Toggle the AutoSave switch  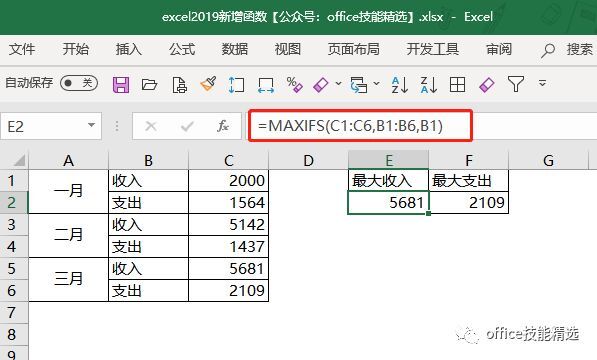coord(79,83)
